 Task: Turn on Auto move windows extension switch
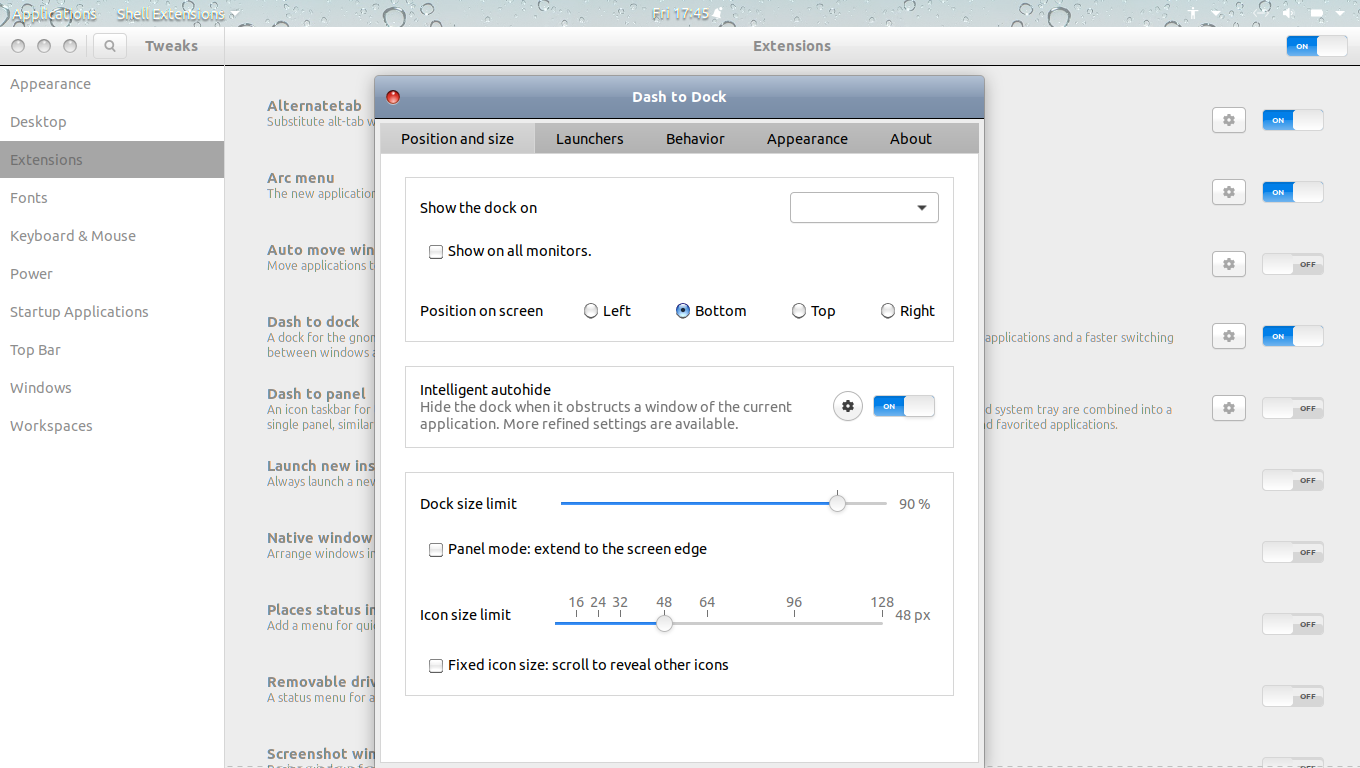[x=1293, y=264]
